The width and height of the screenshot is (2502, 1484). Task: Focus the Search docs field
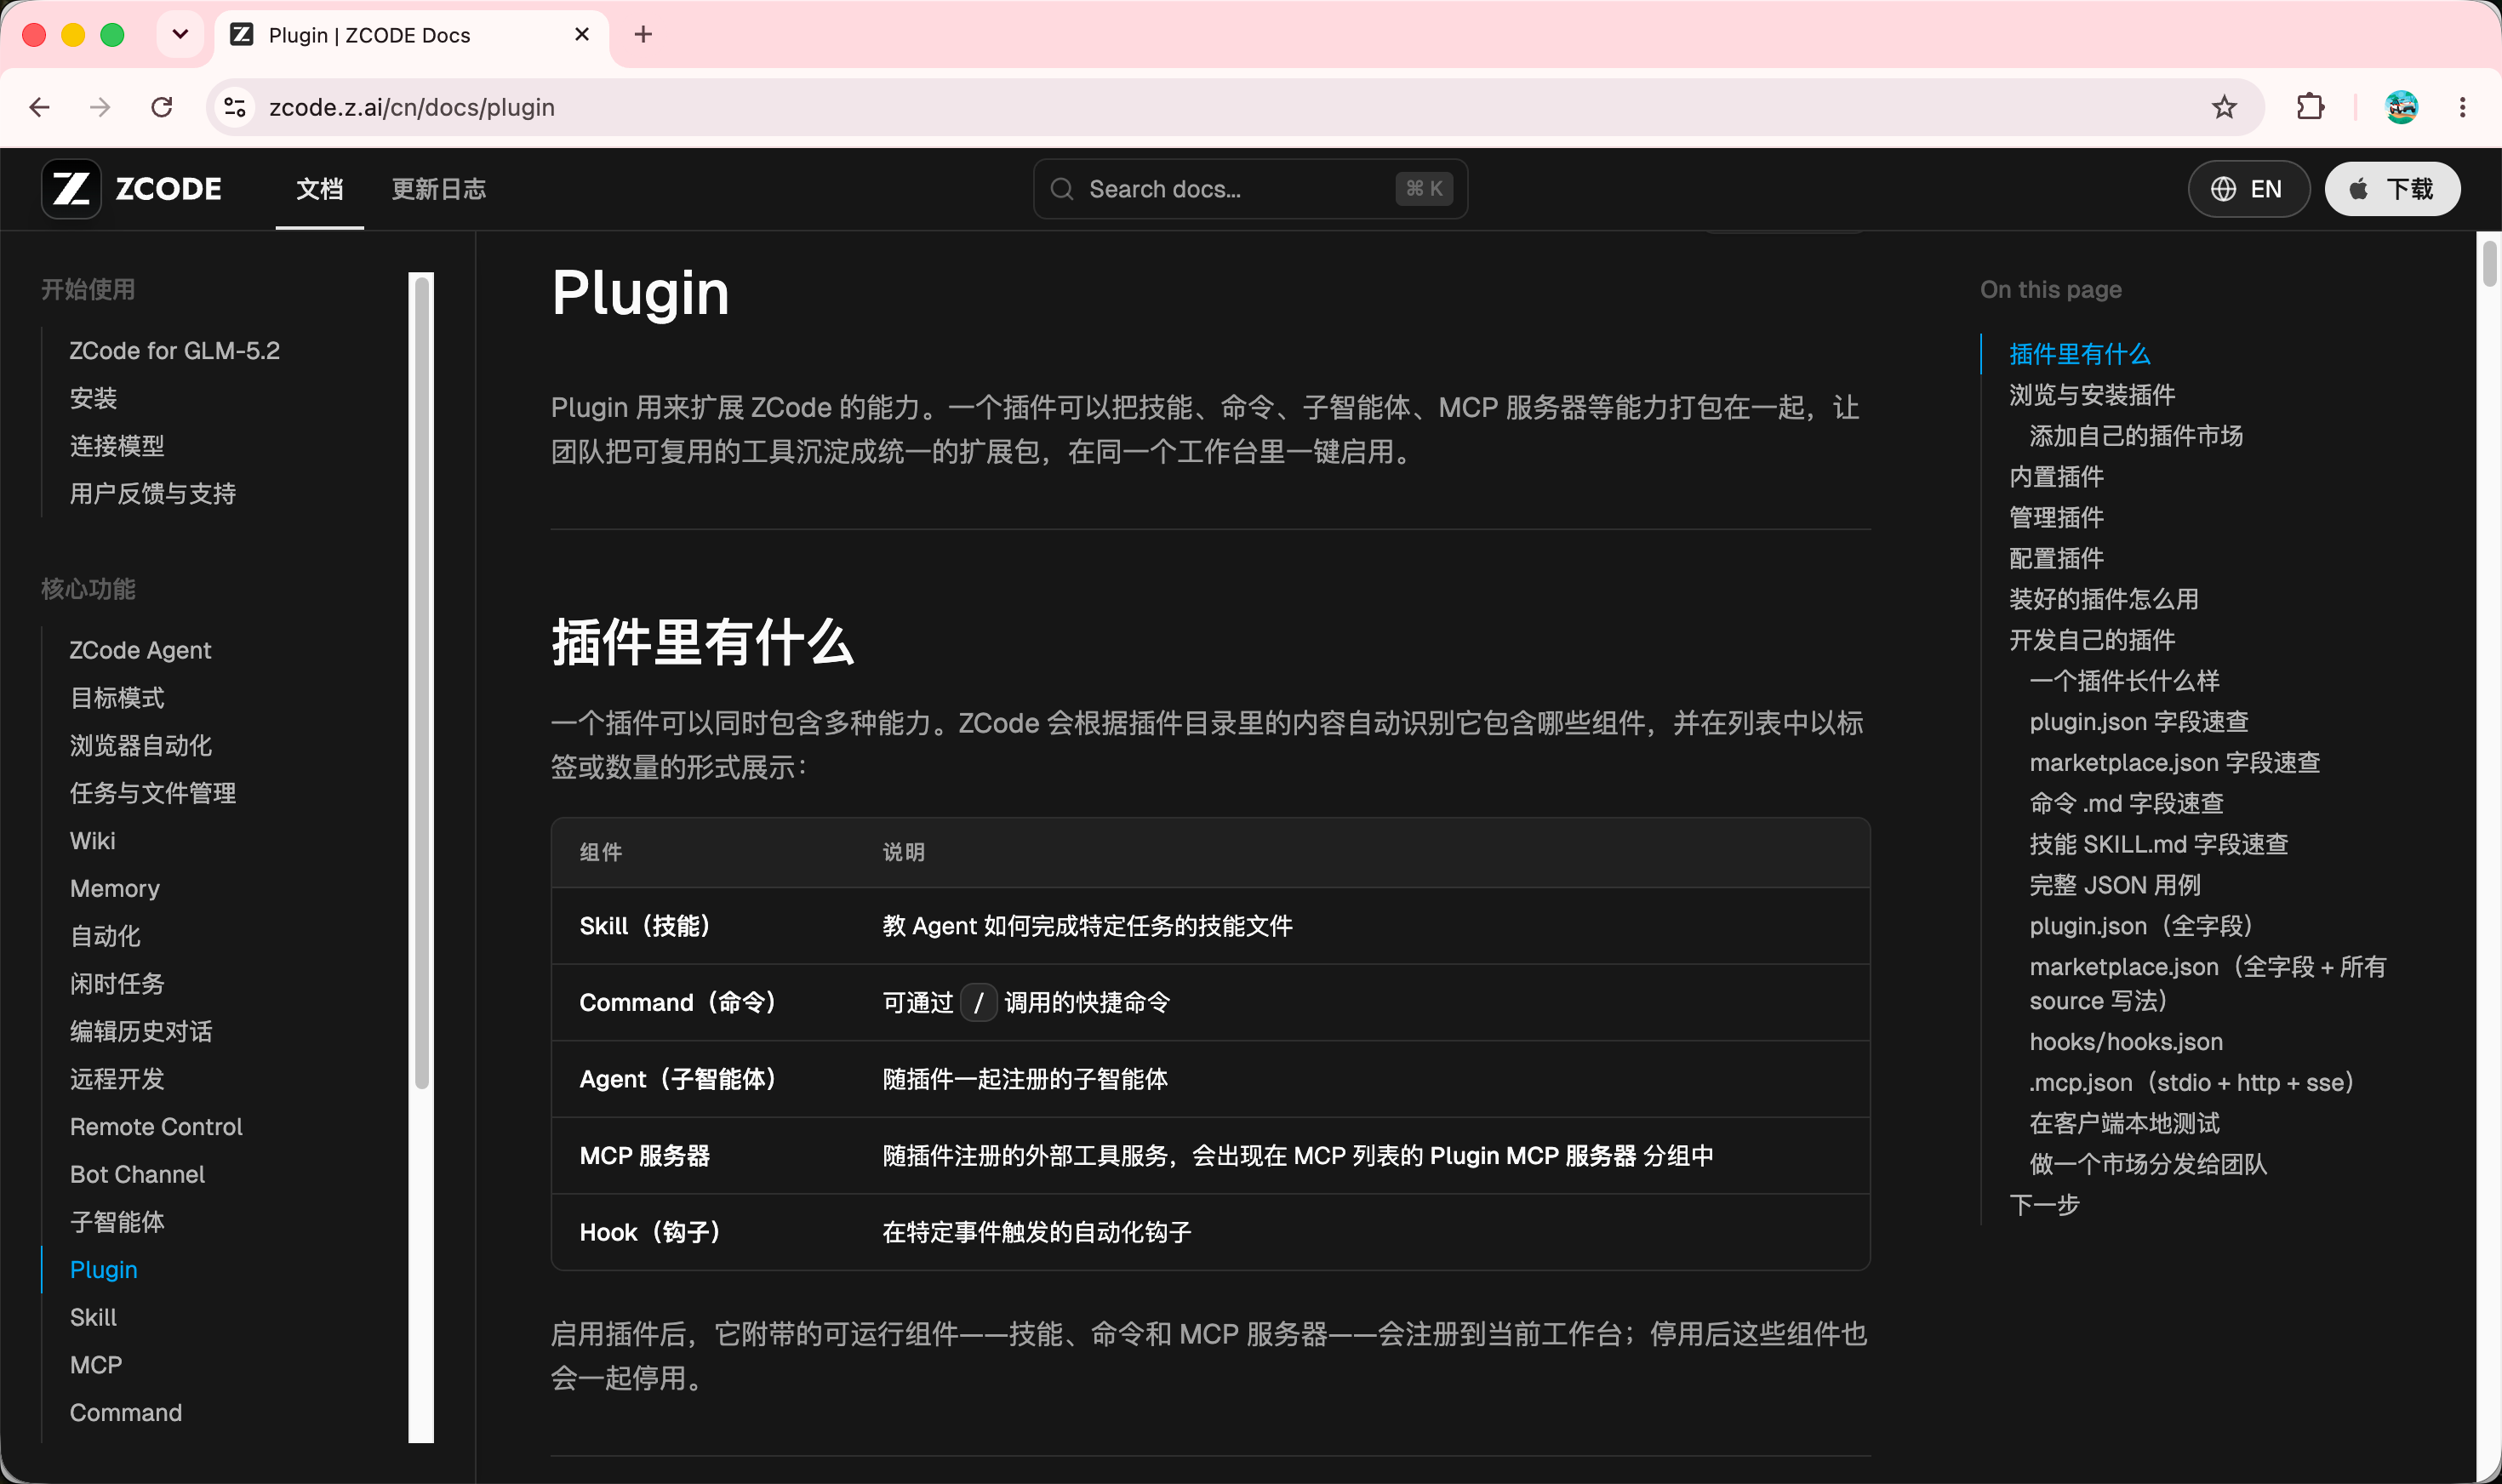tap(1250, 189)
